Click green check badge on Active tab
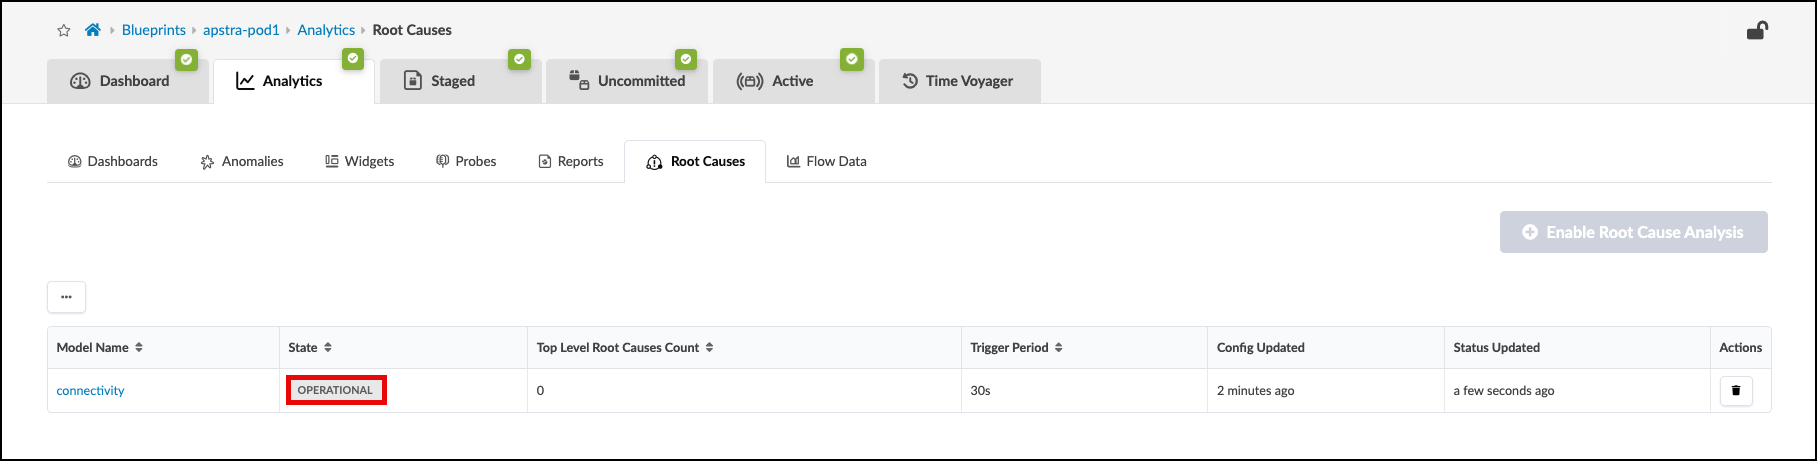 point(851,60)
